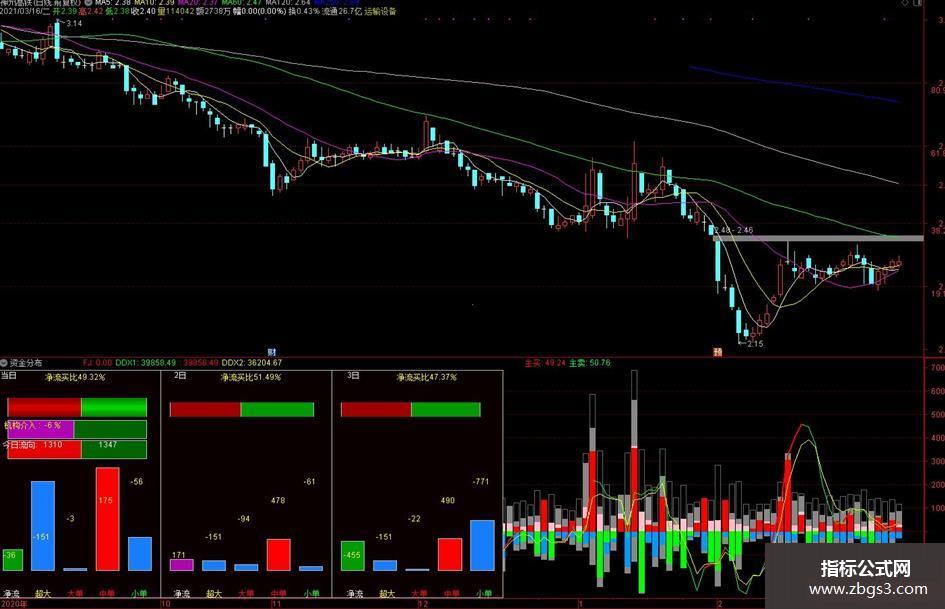Jump to month 11 on the time axis
Screen dimensions: 945x609
(x=277, y=604)
